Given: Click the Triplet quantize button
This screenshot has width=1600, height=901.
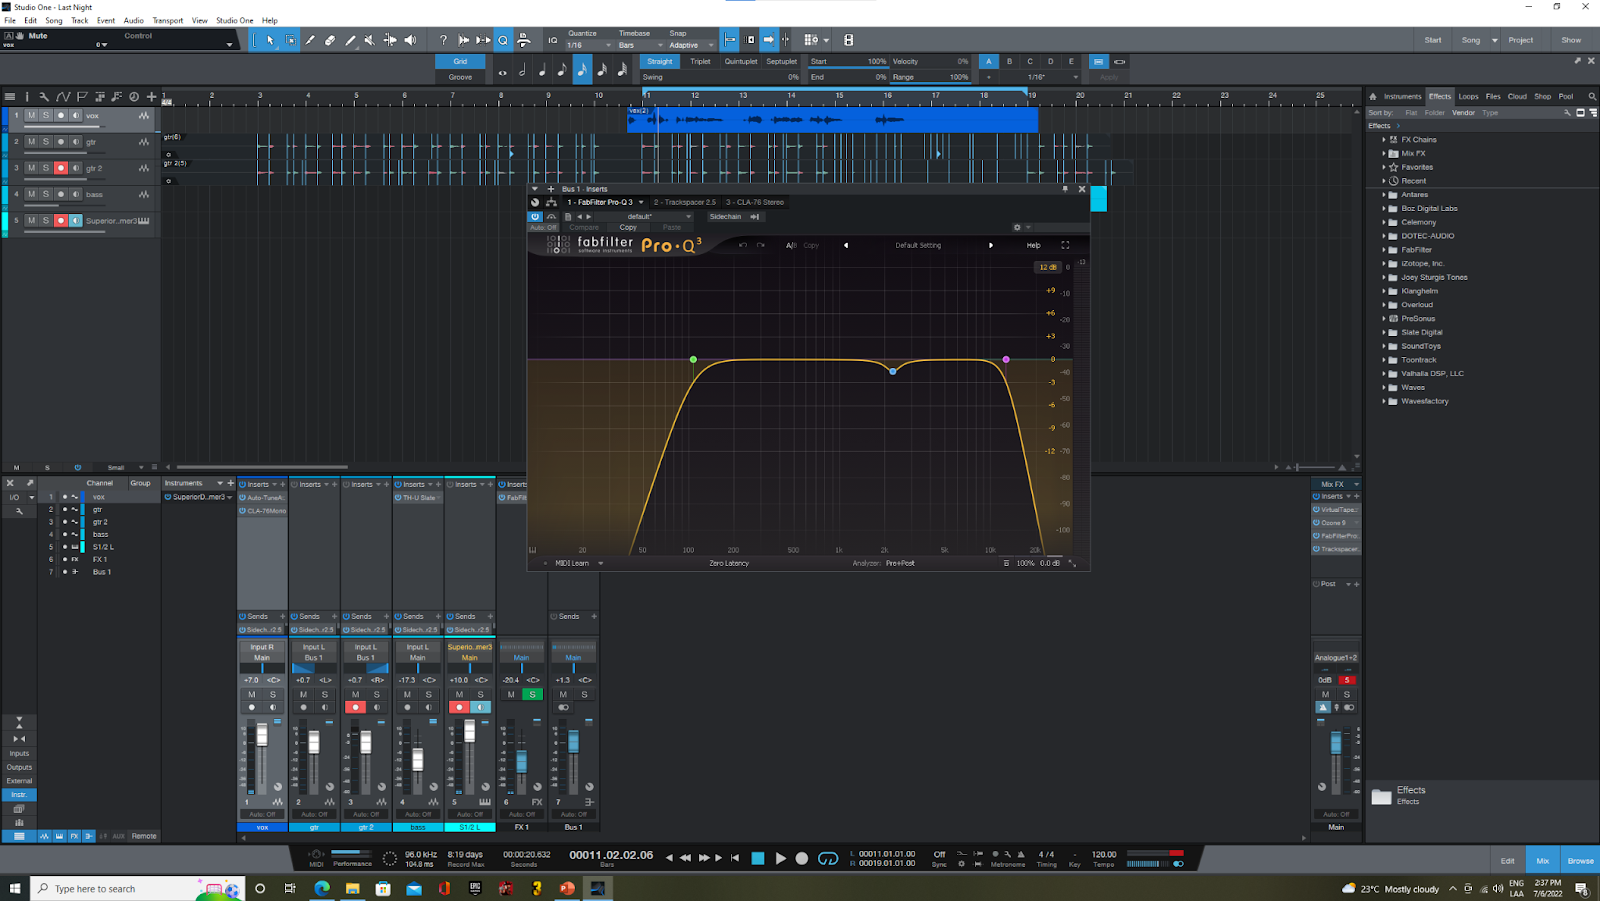Looking at the screenshot, I should [700, 61].
